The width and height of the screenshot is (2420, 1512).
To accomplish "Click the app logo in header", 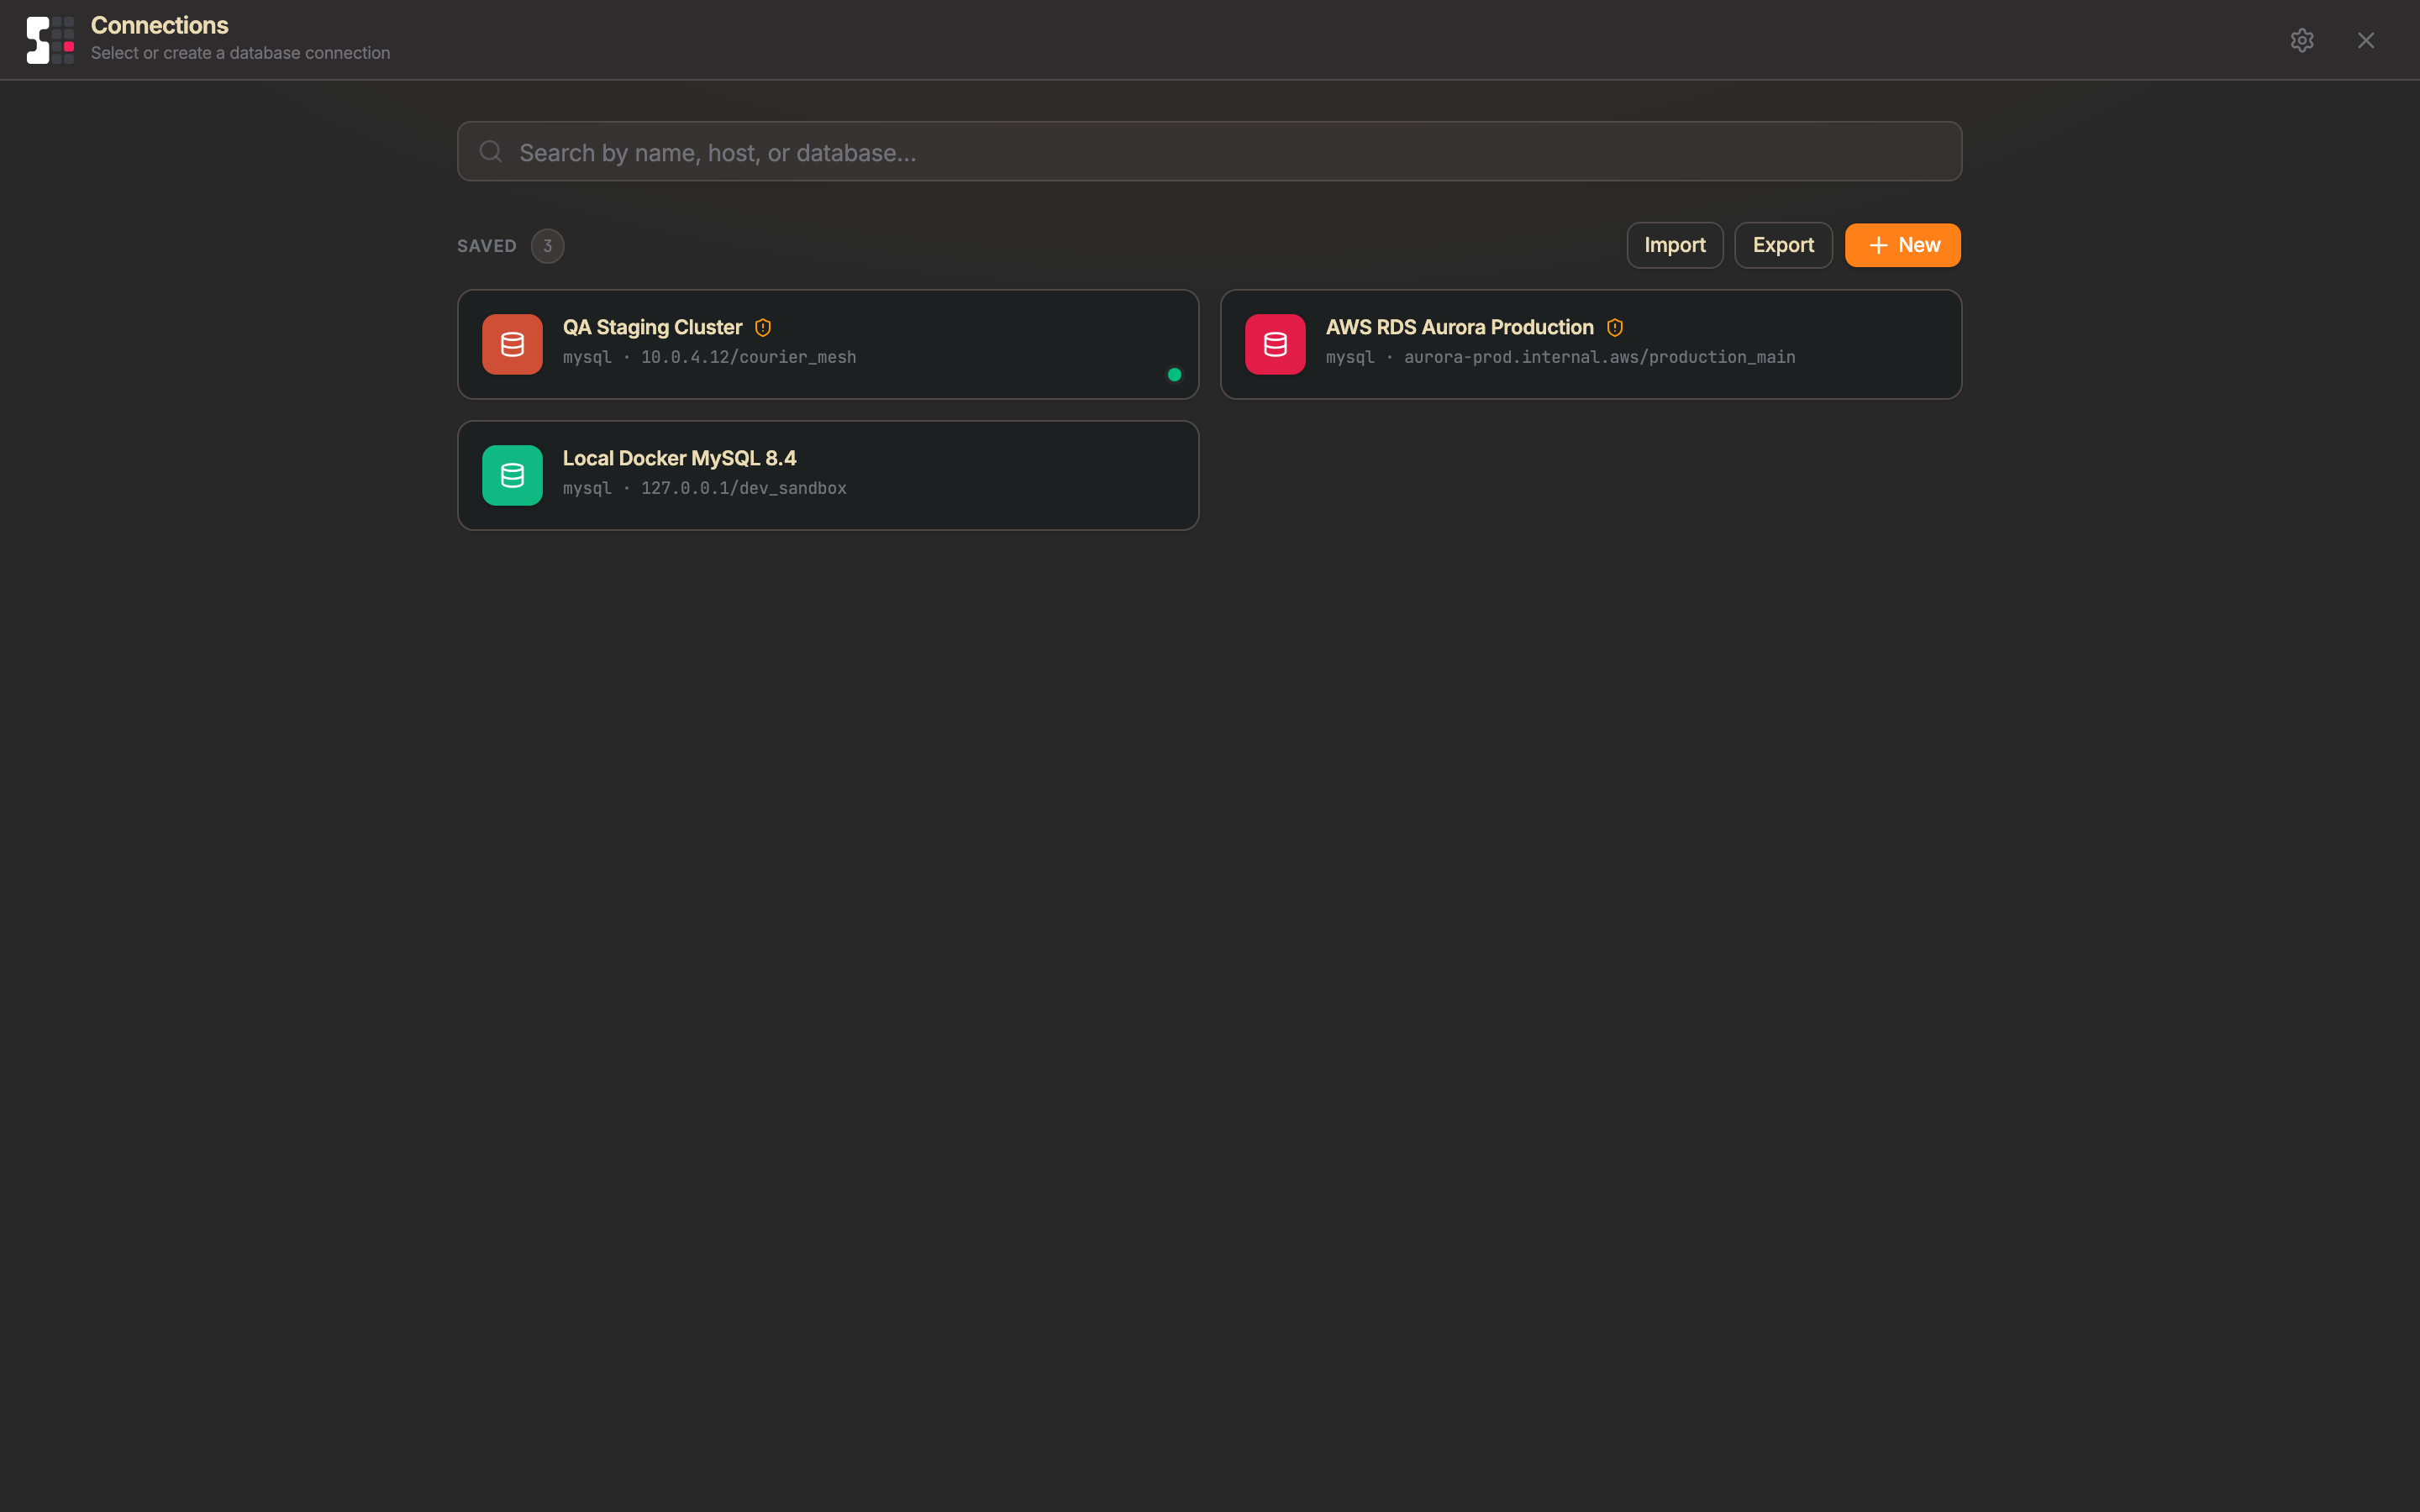I will click(50, 40).
